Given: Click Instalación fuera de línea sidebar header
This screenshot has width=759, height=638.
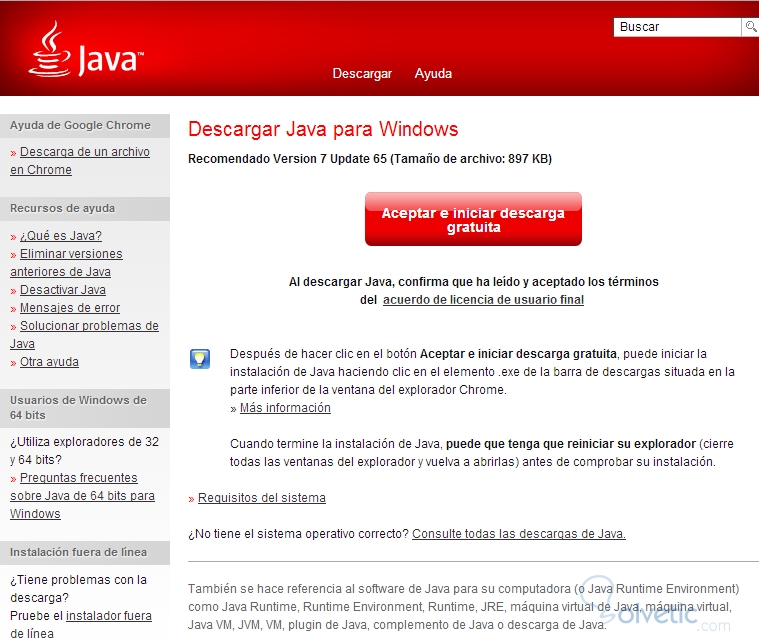Looking at the screenshot, I should pos(85,553).
